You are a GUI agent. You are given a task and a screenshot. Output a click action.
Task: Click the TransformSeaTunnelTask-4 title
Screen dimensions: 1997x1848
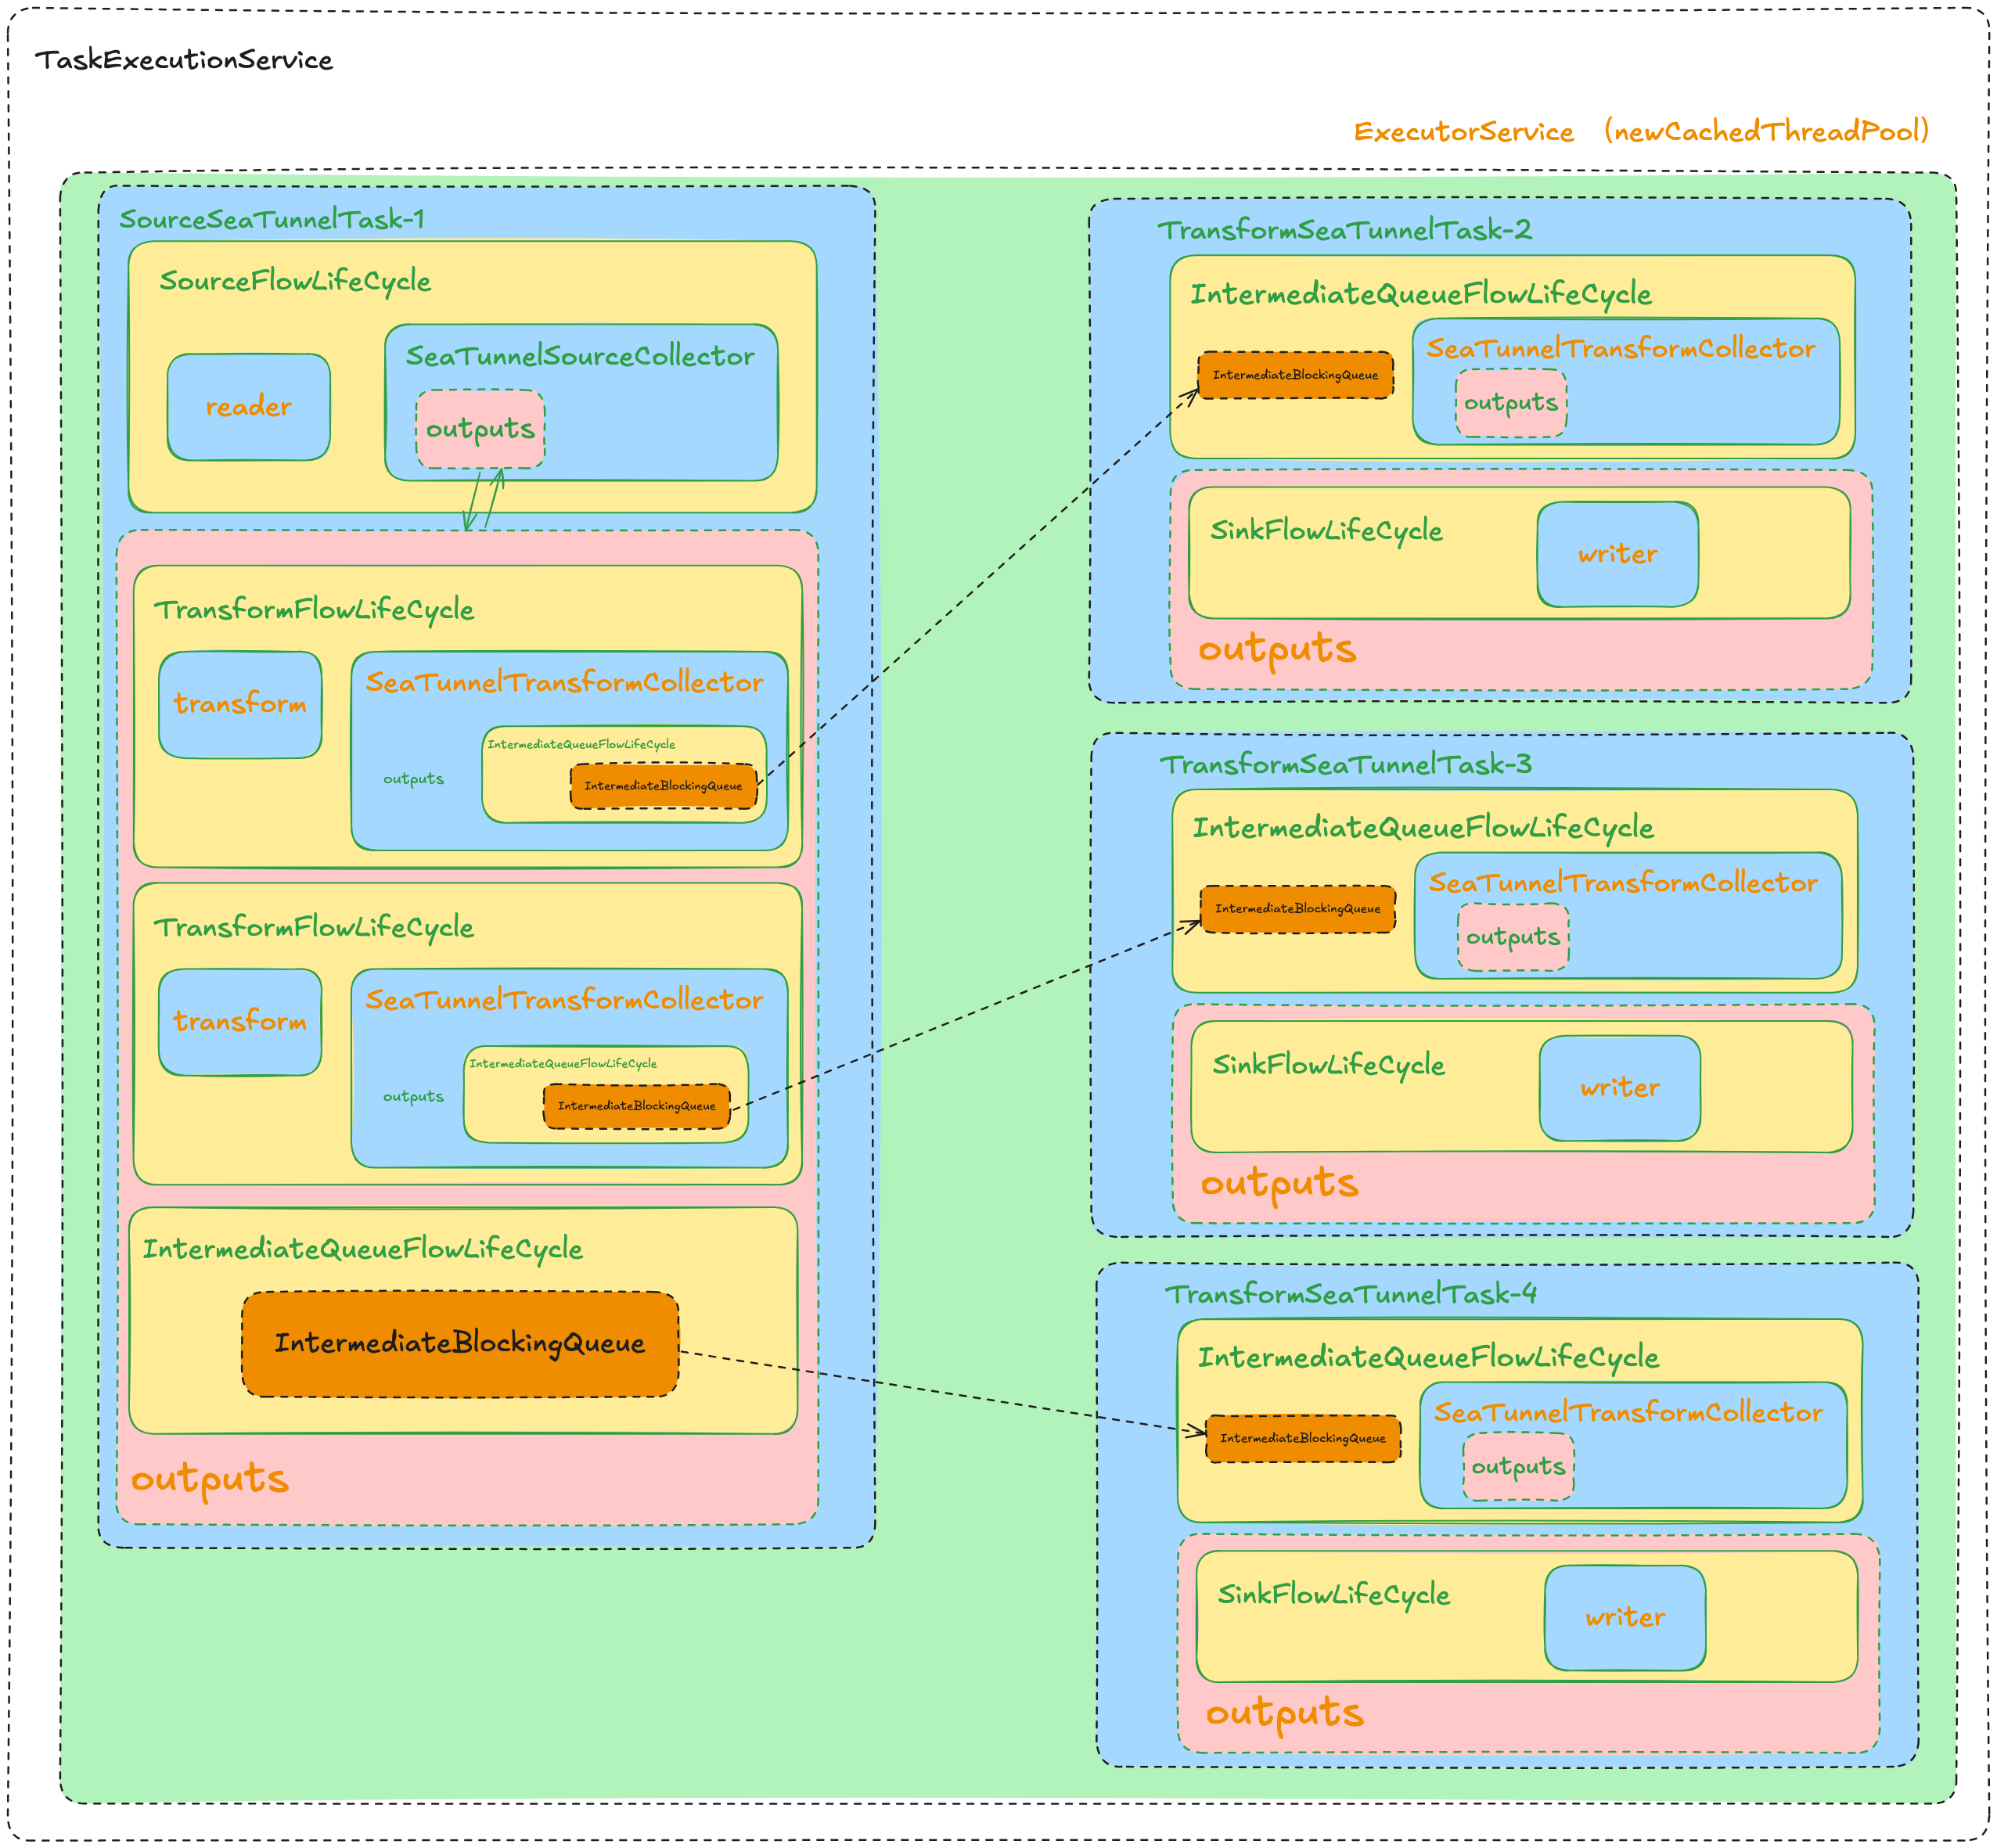(x=1350, y=1294)
